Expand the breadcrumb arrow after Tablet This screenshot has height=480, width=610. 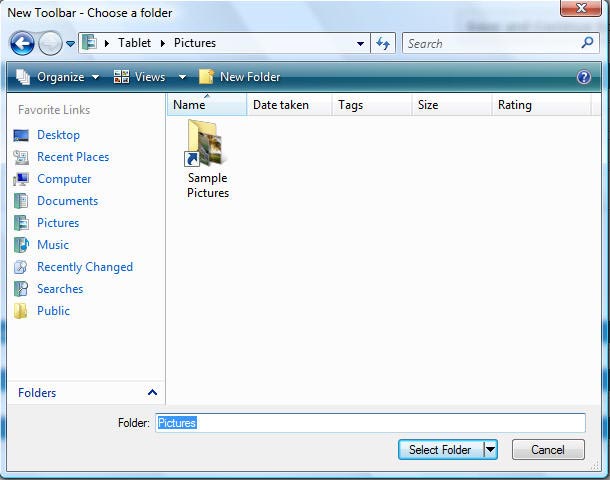click(x=163, y=43)
